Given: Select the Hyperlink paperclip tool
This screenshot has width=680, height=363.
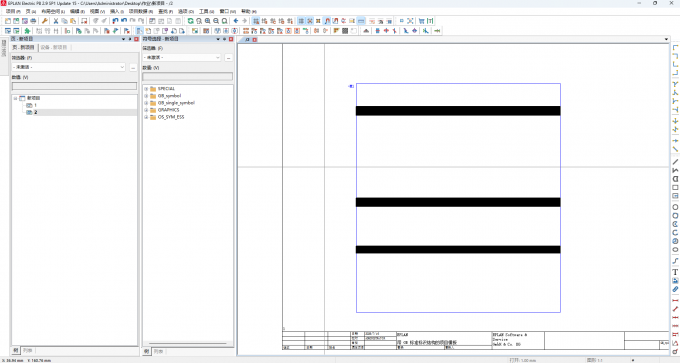Looking at the screenshot, I should pos(675,289).
